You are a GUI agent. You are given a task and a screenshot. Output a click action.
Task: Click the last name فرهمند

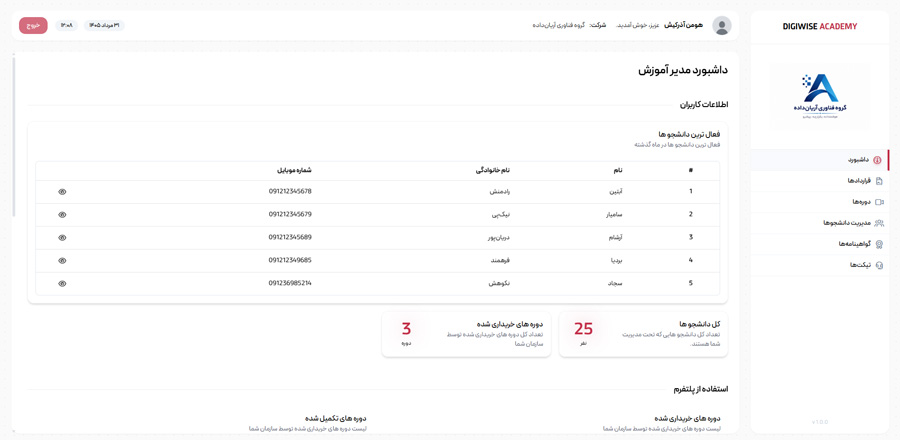click(501, 260)
